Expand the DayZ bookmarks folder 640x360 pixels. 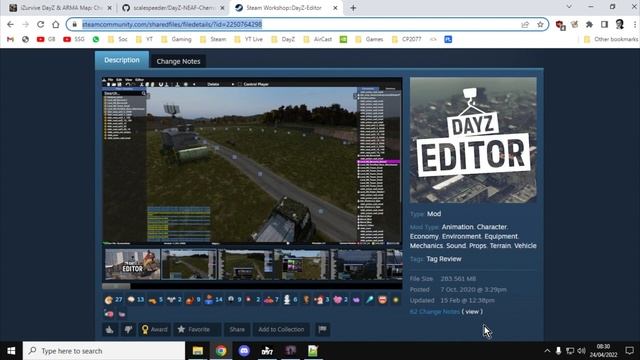pos(283,39)
